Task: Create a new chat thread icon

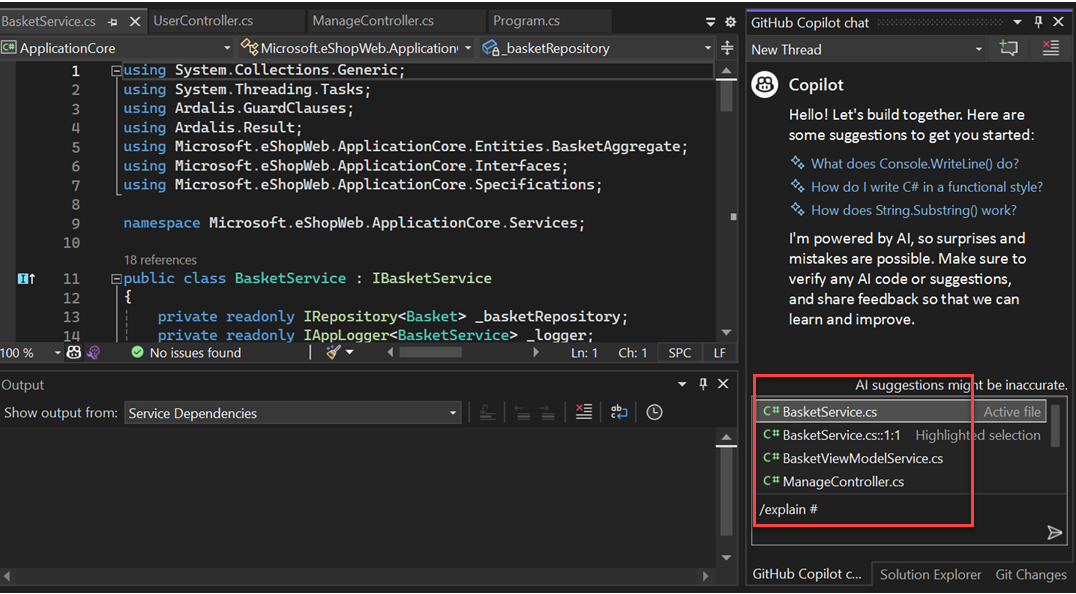Action: coord(1008,48)
